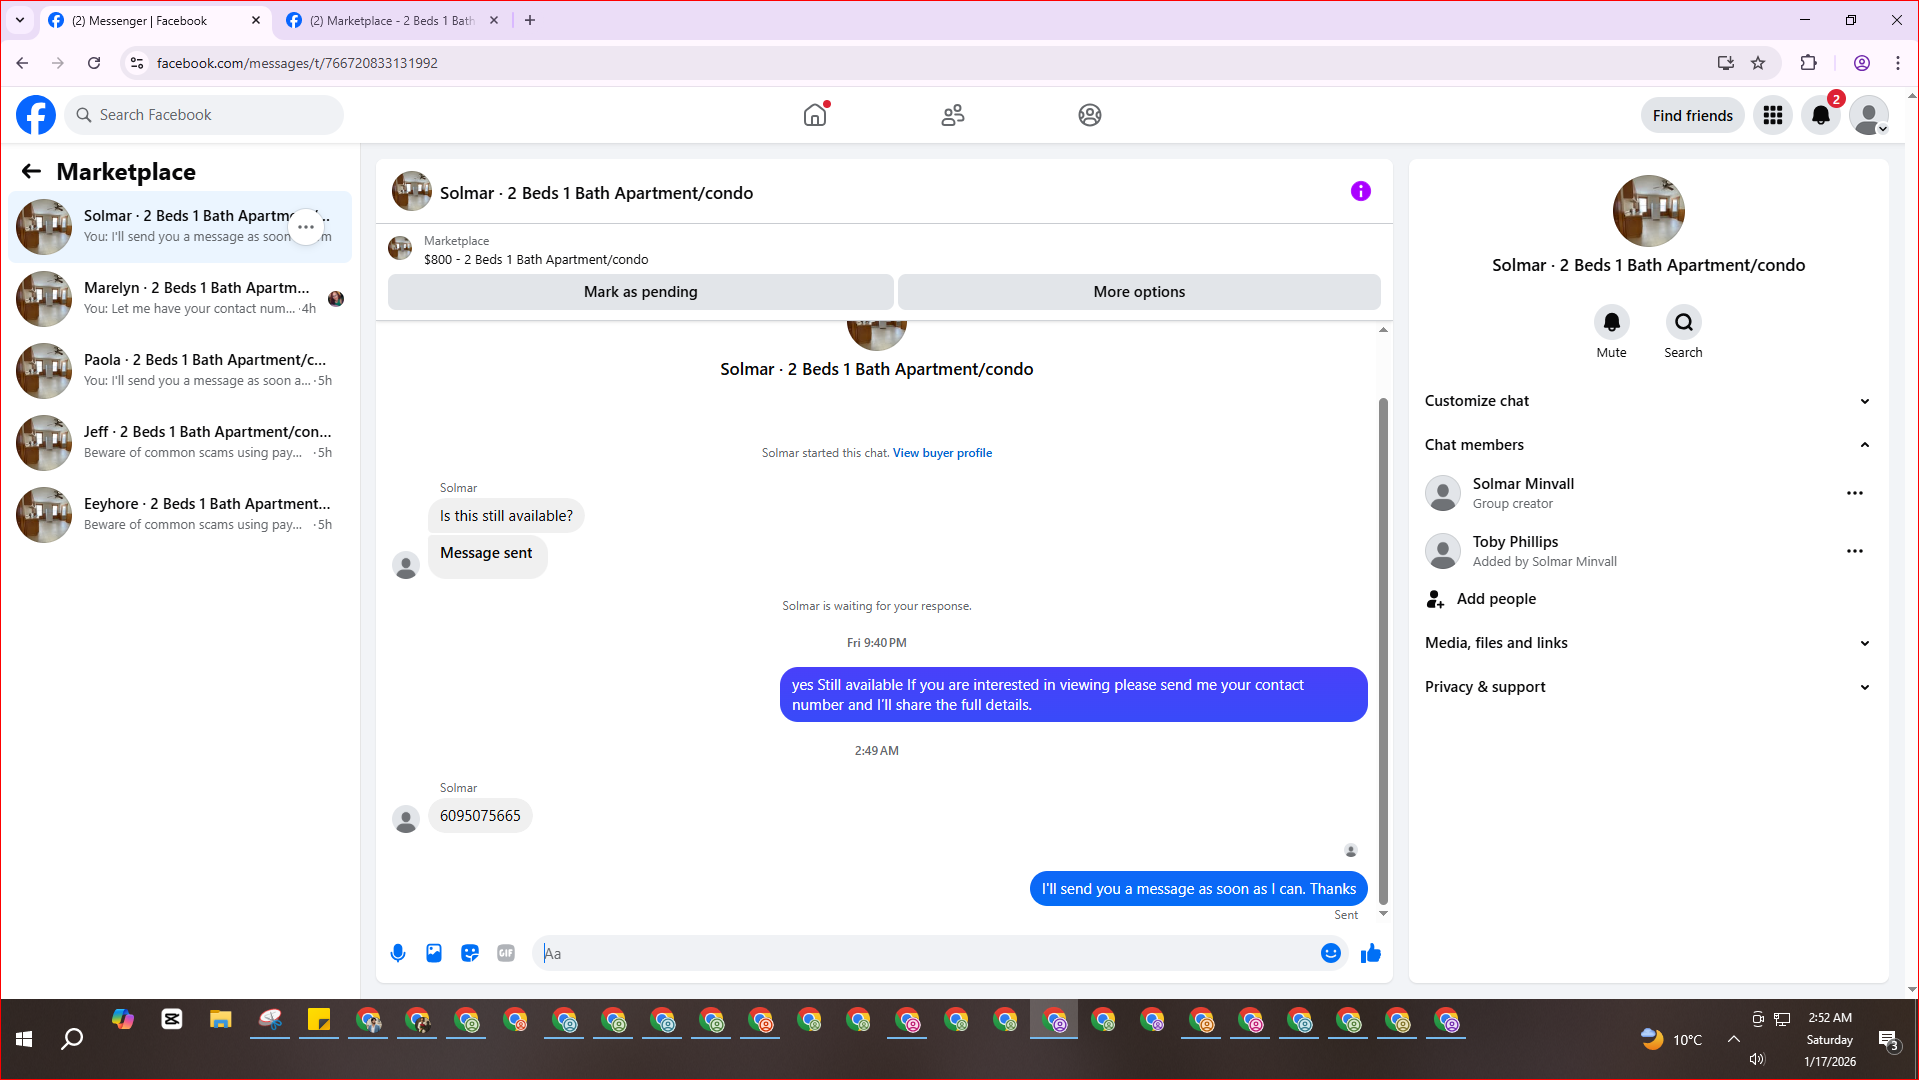Screen dimensions: 1919x1080
Task: Collapse Chat members section
Action: click(1648, 445)
